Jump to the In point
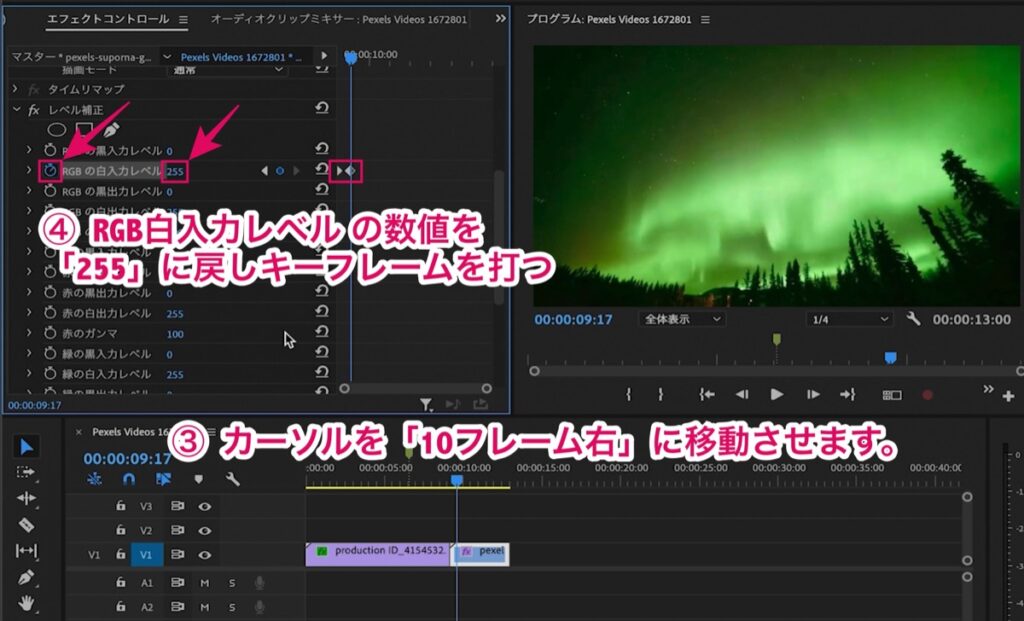The image size is (1024, 621). (707, 394)
